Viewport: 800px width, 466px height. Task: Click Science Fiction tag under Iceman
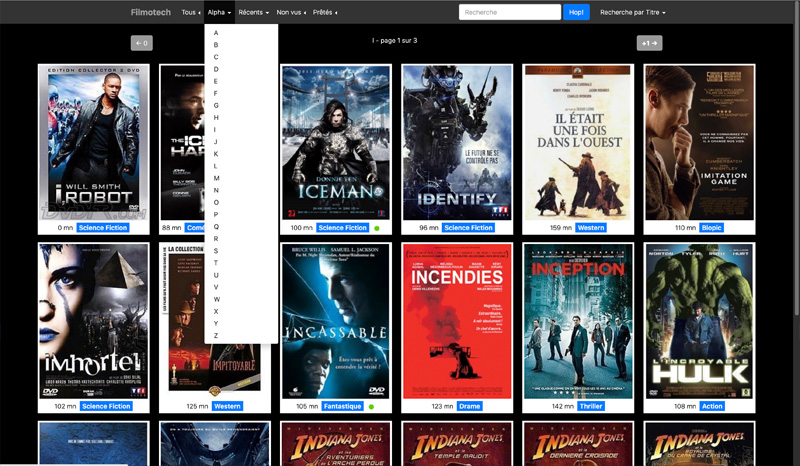(x=342, y=228)
